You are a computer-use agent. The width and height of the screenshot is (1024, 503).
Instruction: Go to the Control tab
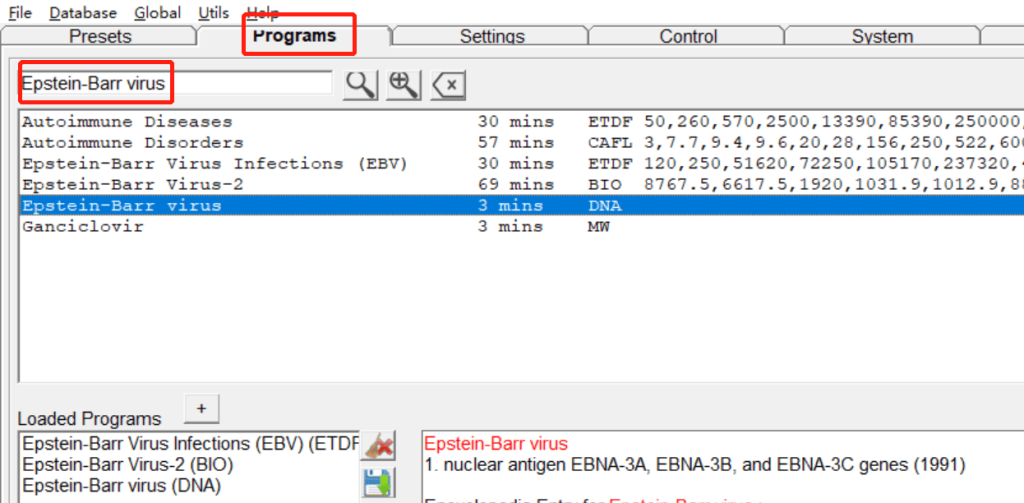coord(688,37)
